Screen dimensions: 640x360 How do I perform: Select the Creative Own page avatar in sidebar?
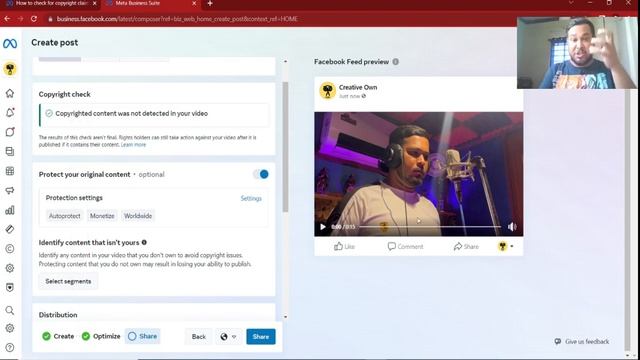point(10,69)
